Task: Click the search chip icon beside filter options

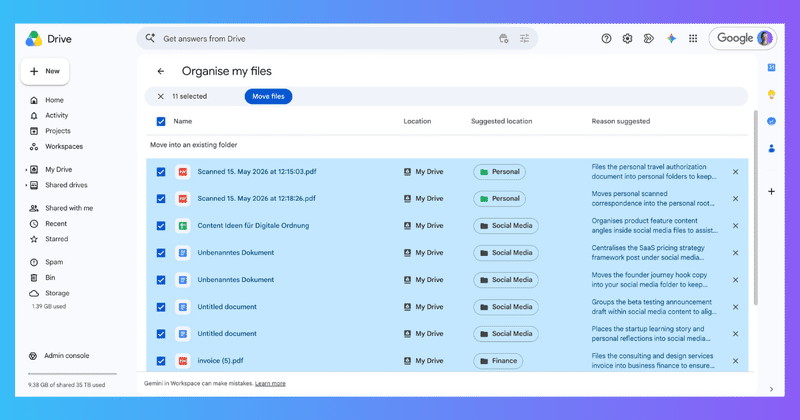Action: [504, 39]
